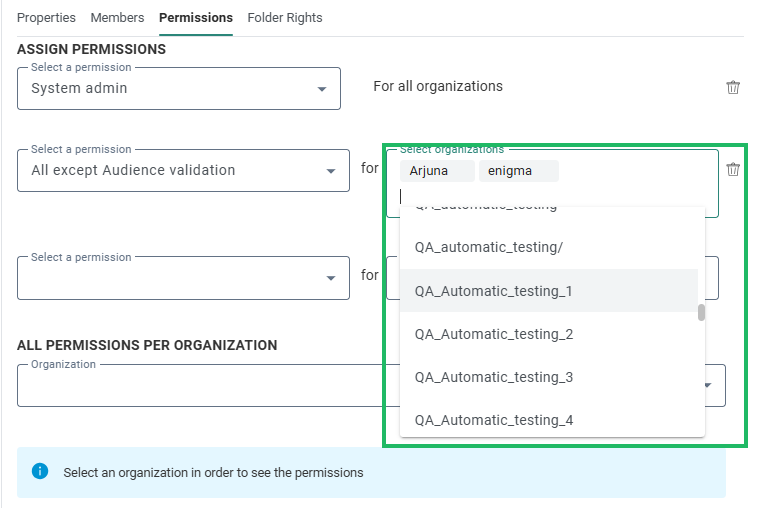Select the Permissions tab

pyautogui.click(x=196, y=18)
